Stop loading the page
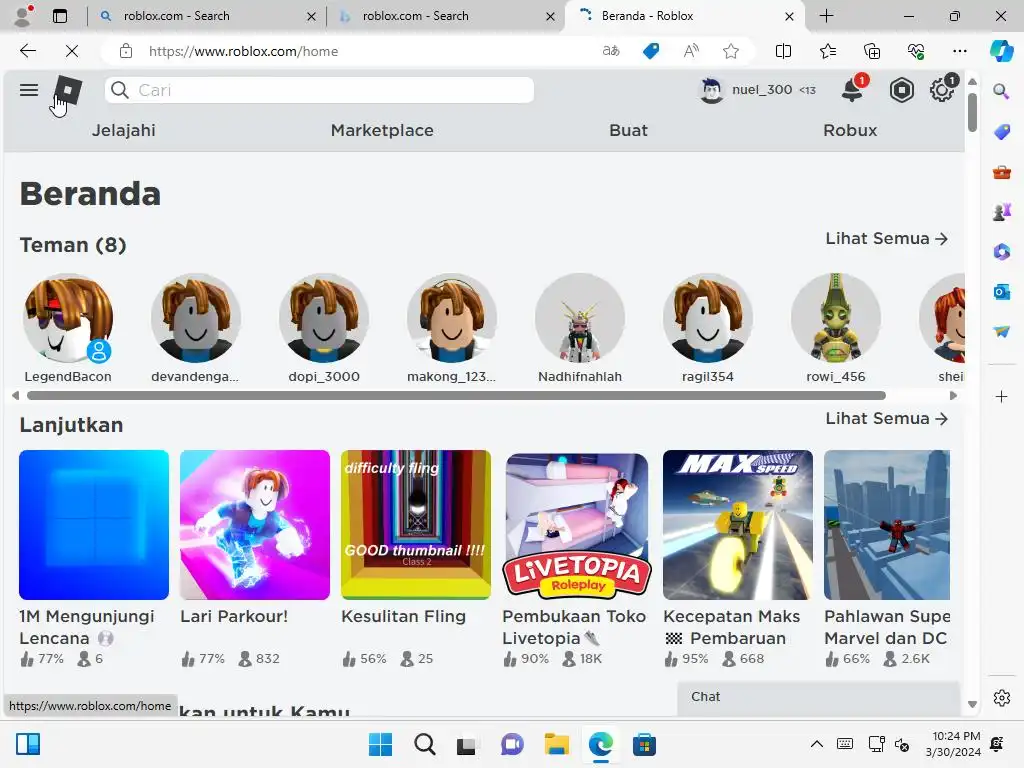 (x=72, y=51)
